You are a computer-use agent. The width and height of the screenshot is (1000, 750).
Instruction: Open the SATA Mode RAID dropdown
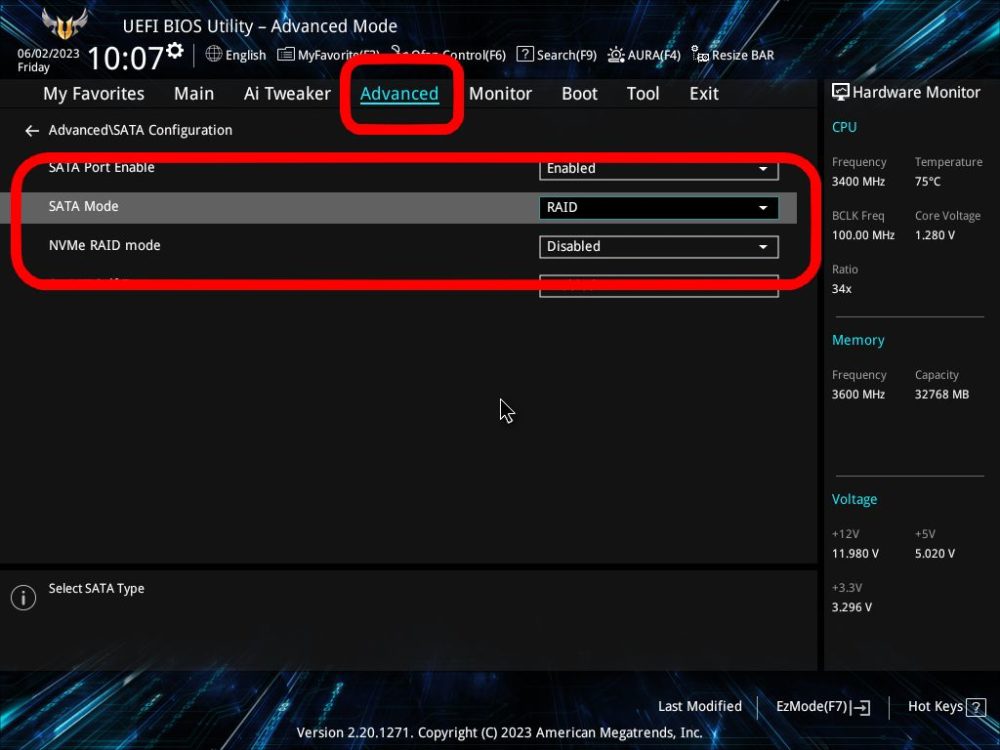pyautogui.click(x=659, y=208)
